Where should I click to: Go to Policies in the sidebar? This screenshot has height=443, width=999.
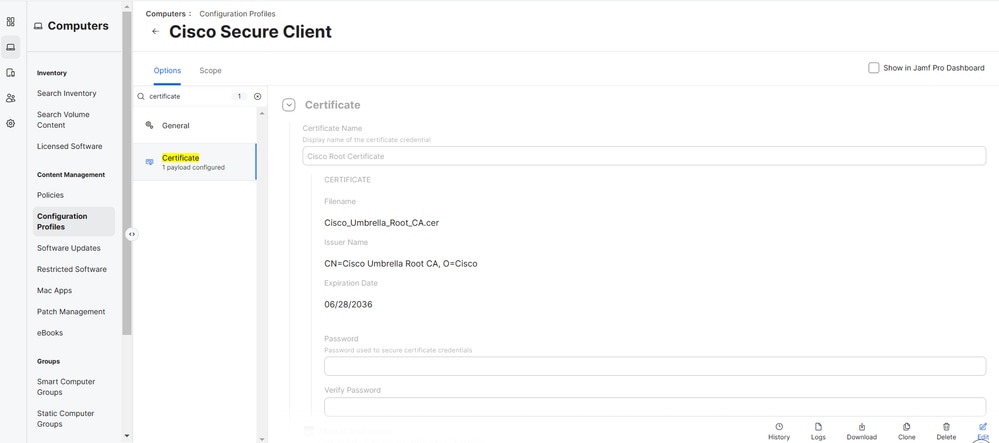click(x=50, y=195)
